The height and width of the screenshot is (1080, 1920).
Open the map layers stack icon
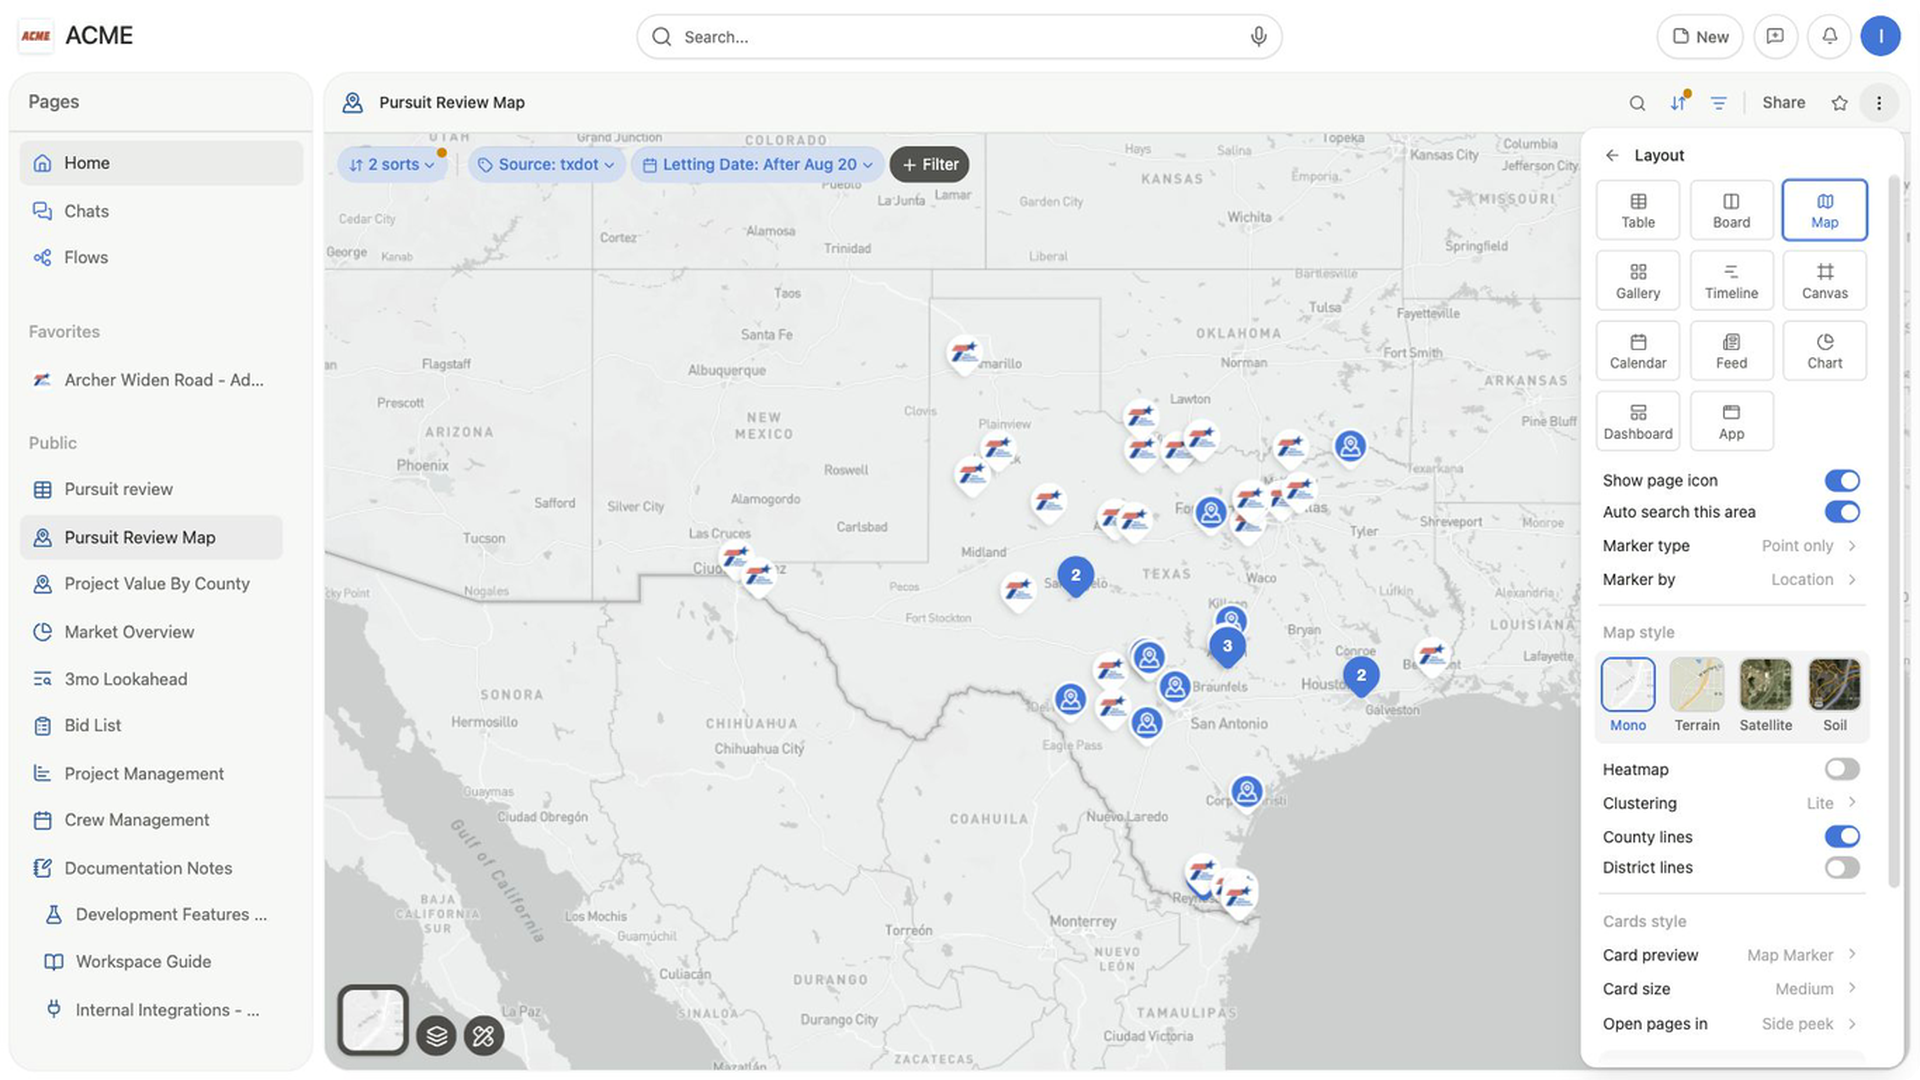(x=437, y=1036)
